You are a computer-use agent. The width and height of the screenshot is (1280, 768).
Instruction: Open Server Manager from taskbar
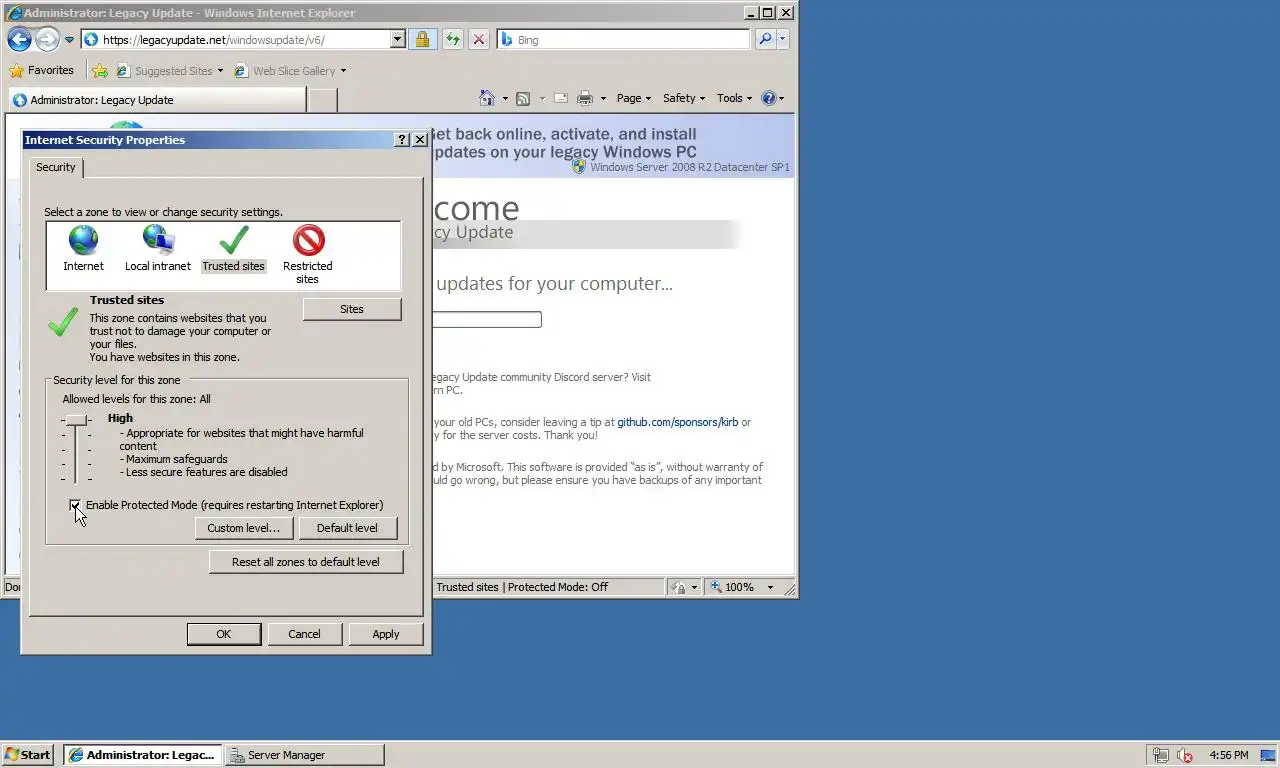pos(304,755)
